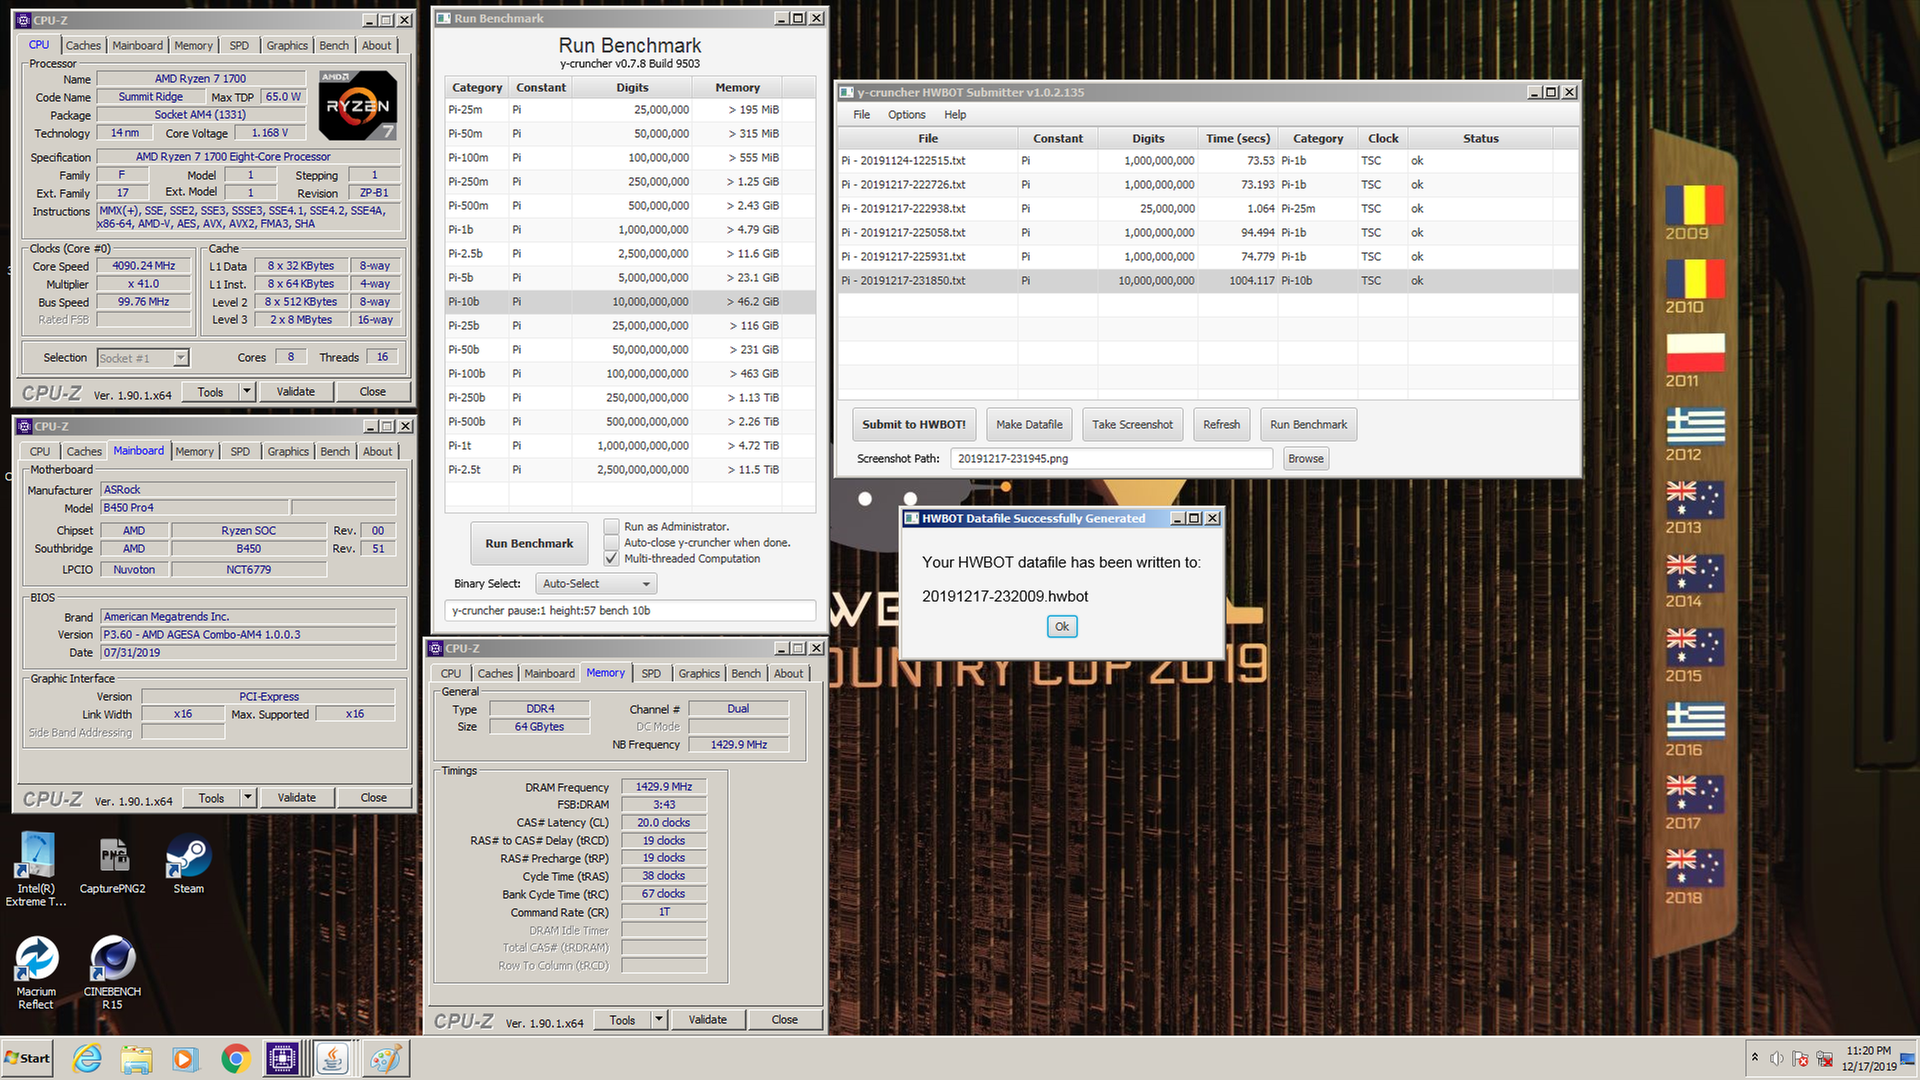
Task: Open Graphics tab in top CPU-Z window
Action: [x=287, y=45]
